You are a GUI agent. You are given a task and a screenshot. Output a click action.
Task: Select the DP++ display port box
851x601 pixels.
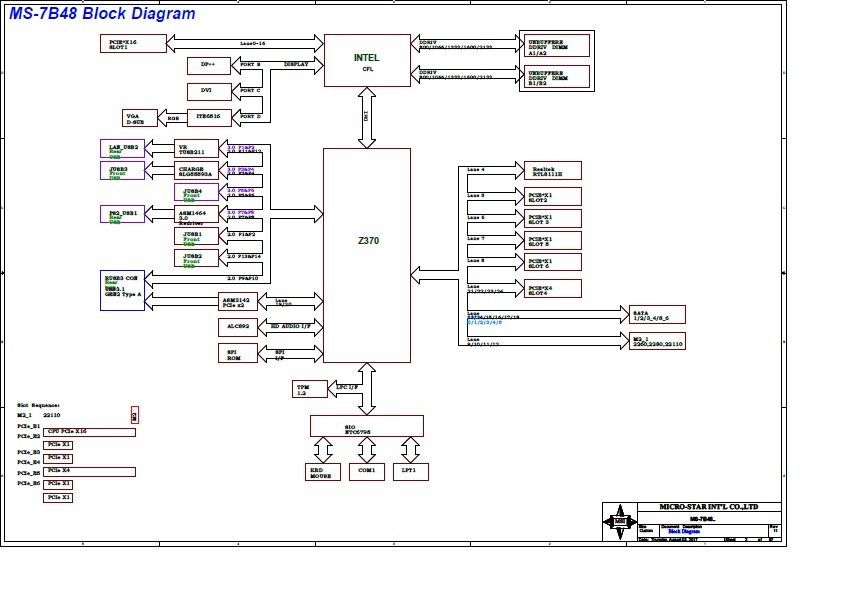(208, 66)
